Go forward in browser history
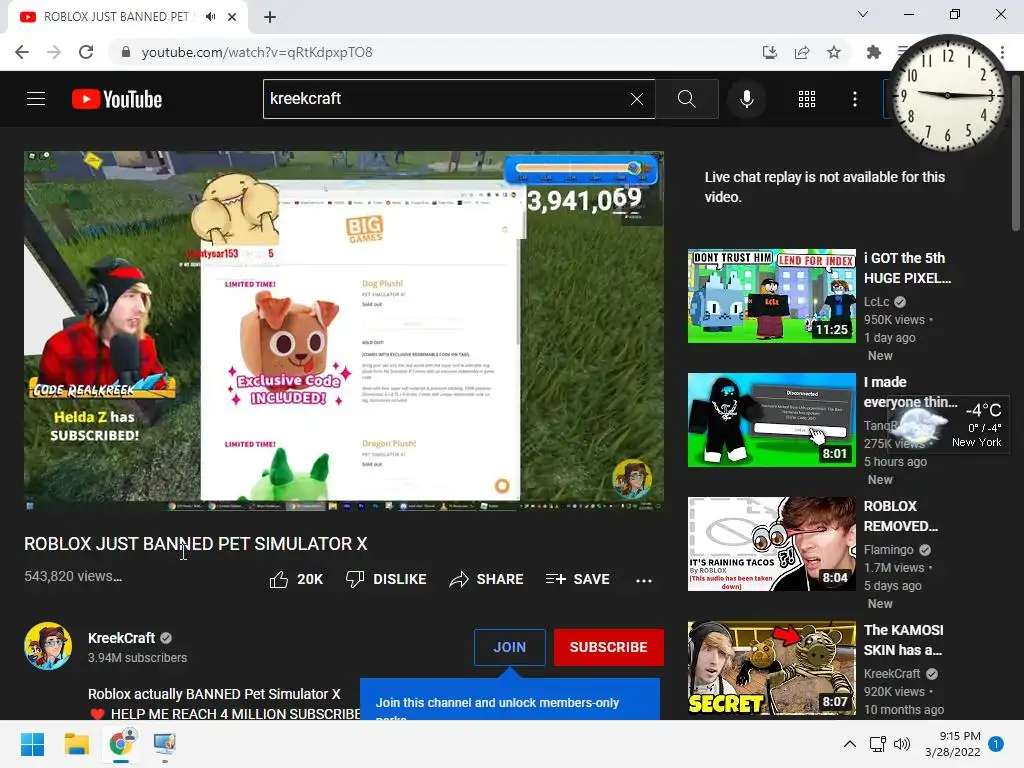Image resolution: width=1024 pixels, height=768 pixels. coord(54,52)
